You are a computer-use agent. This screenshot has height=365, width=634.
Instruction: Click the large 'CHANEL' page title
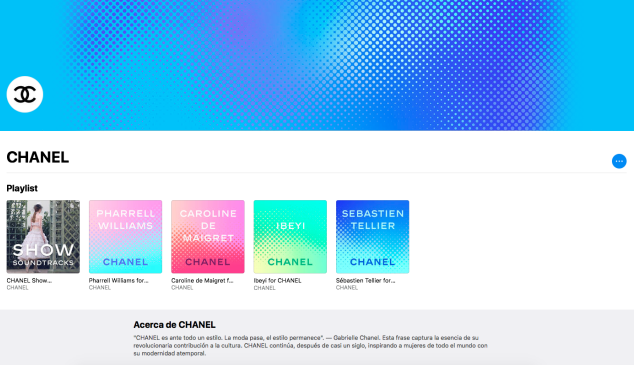coord(38,157)
